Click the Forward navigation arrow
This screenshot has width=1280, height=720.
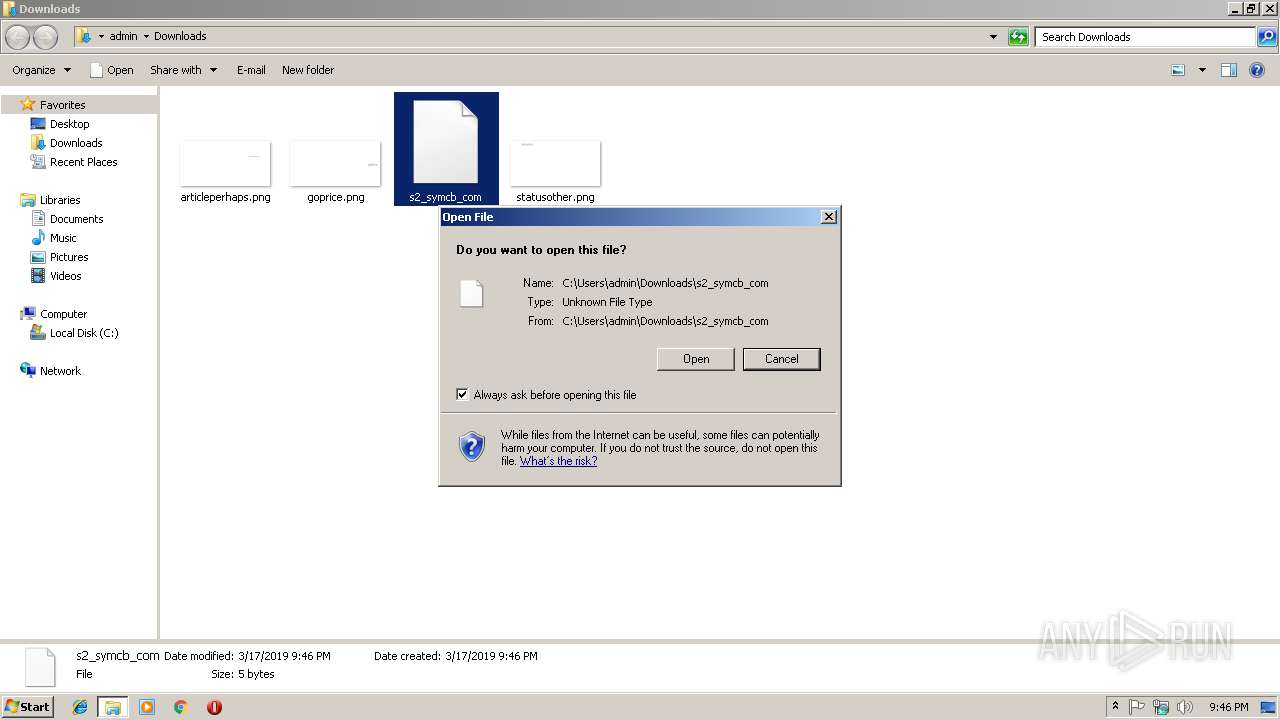pos(46,37)
